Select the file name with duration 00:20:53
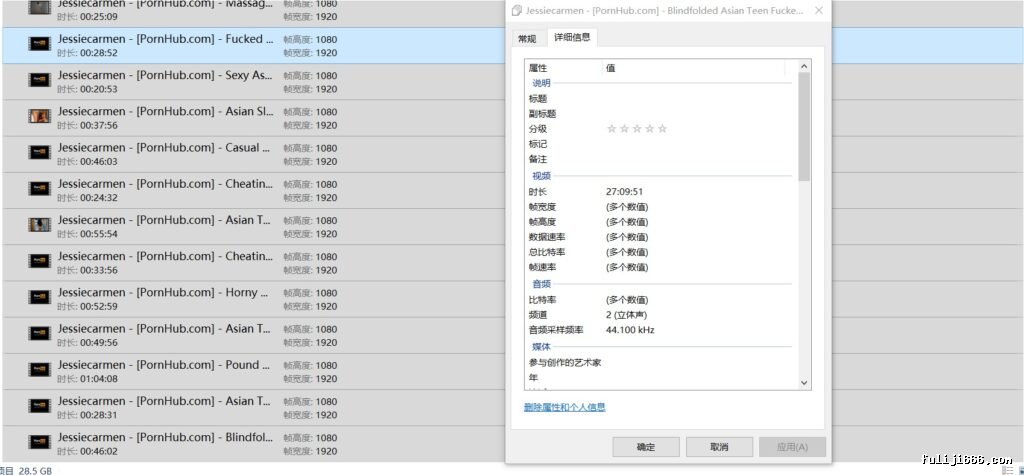This screenshot has width=1024, height=475. point(165,75)
